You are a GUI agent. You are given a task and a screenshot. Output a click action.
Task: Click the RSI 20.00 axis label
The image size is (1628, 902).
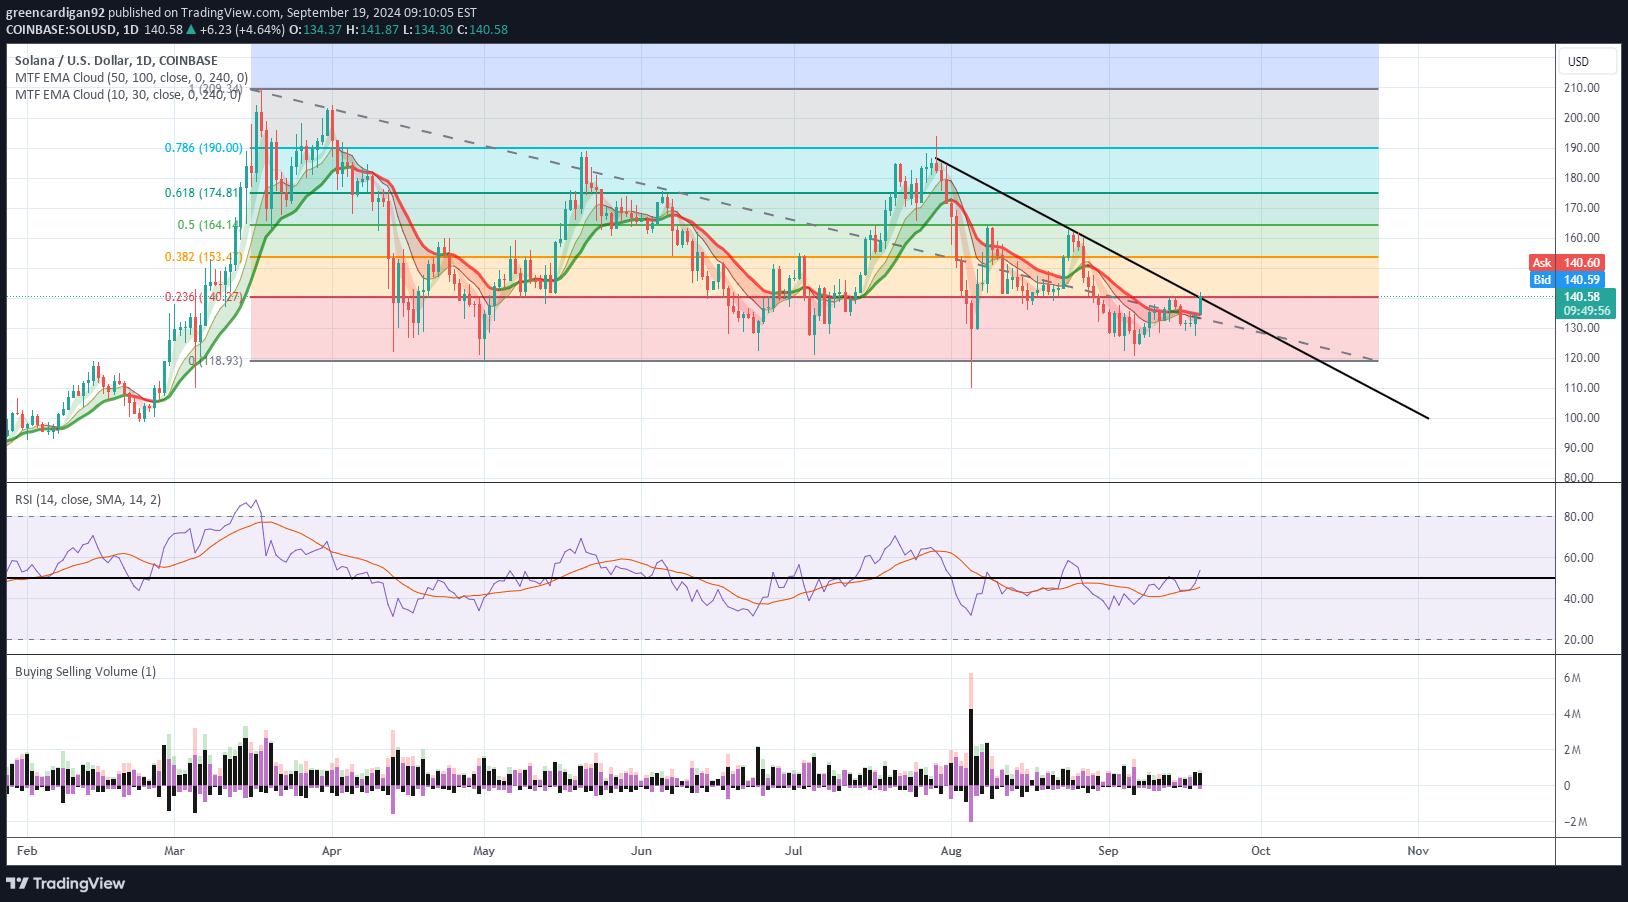1579,640
